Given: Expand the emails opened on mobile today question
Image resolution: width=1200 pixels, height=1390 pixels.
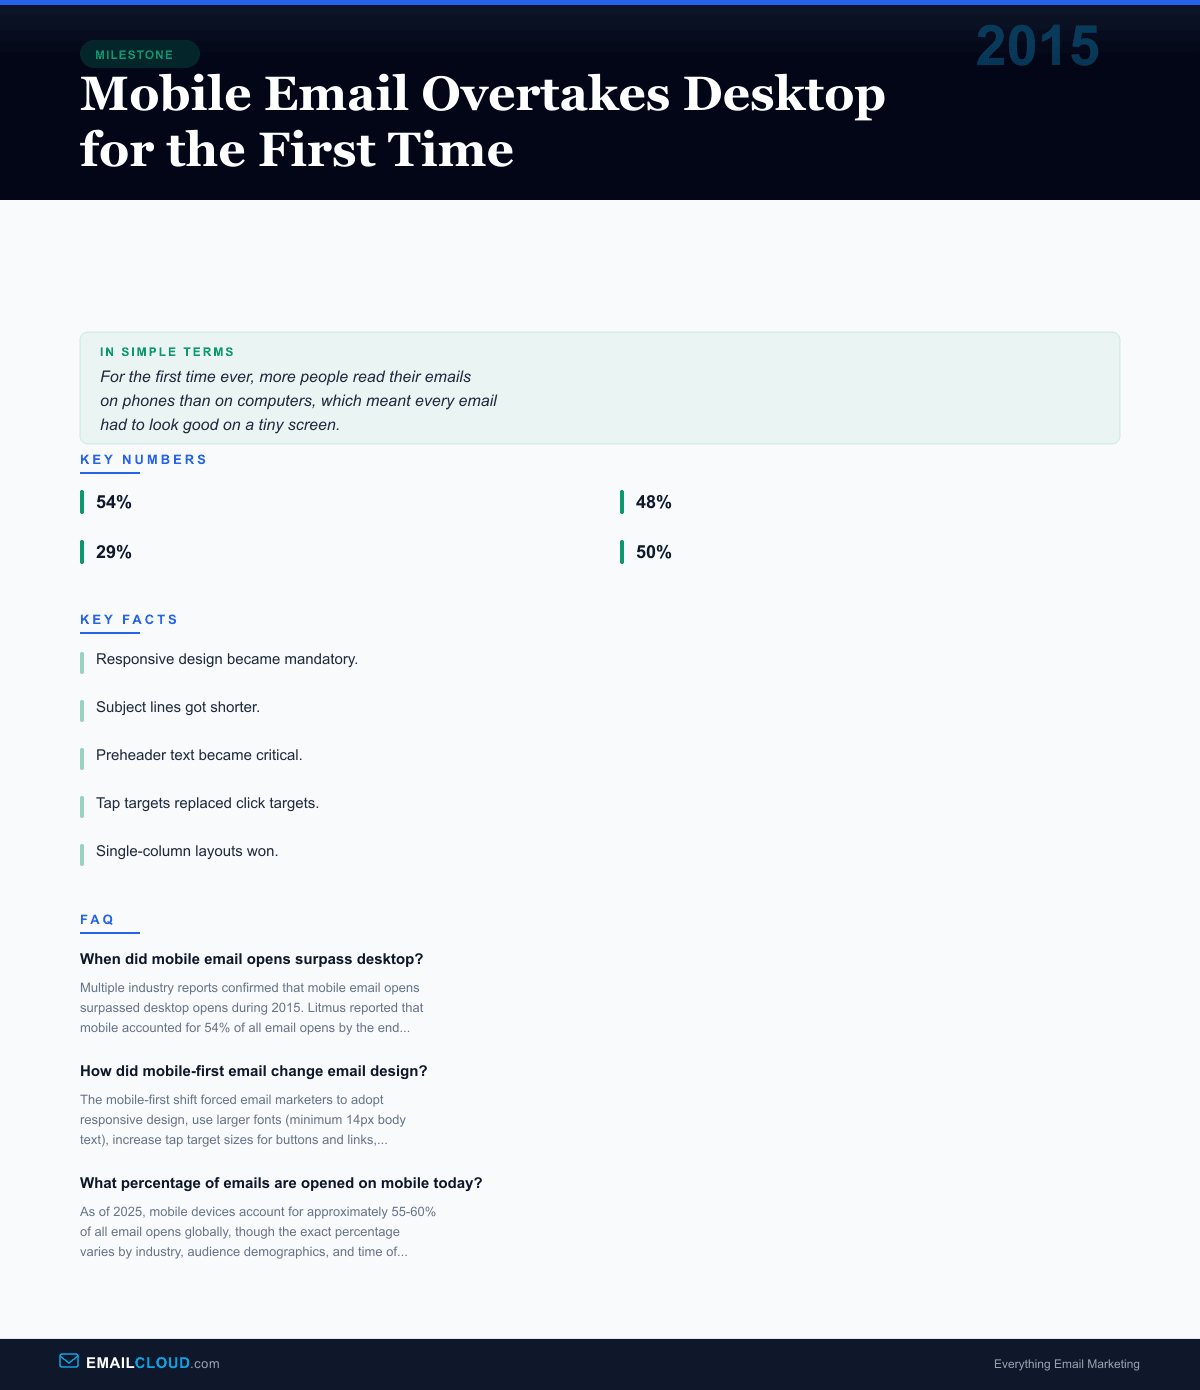Looking at the screenshot, I should [281, 1183].
